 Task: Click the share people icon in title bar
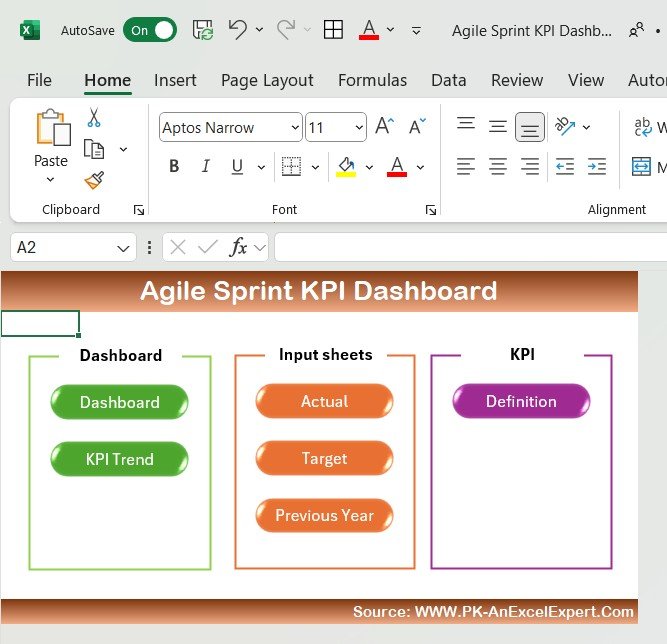636,30
